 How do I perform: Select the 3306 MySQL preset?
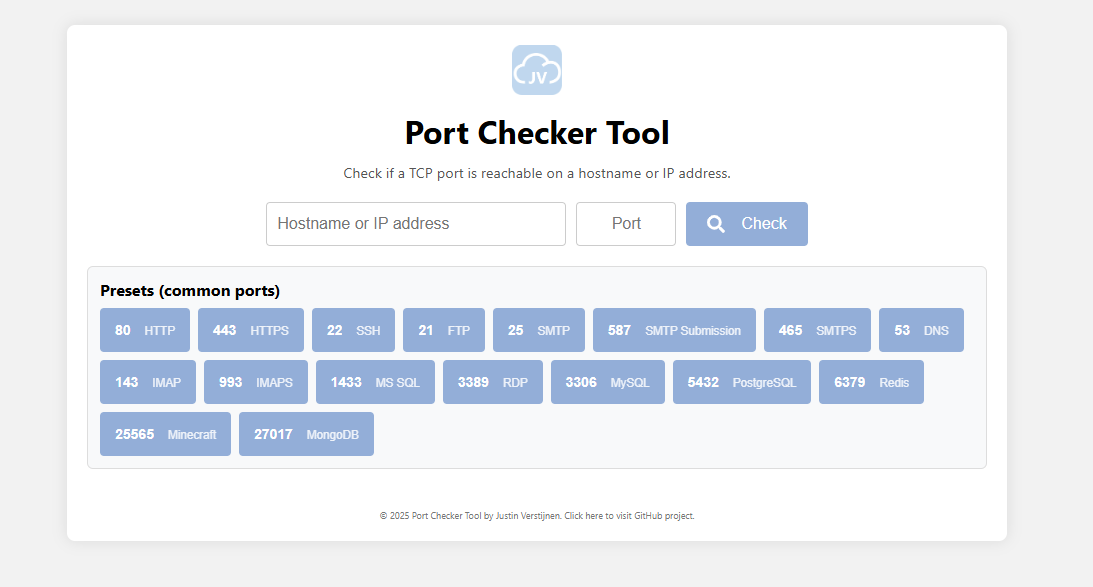(608, 382)
